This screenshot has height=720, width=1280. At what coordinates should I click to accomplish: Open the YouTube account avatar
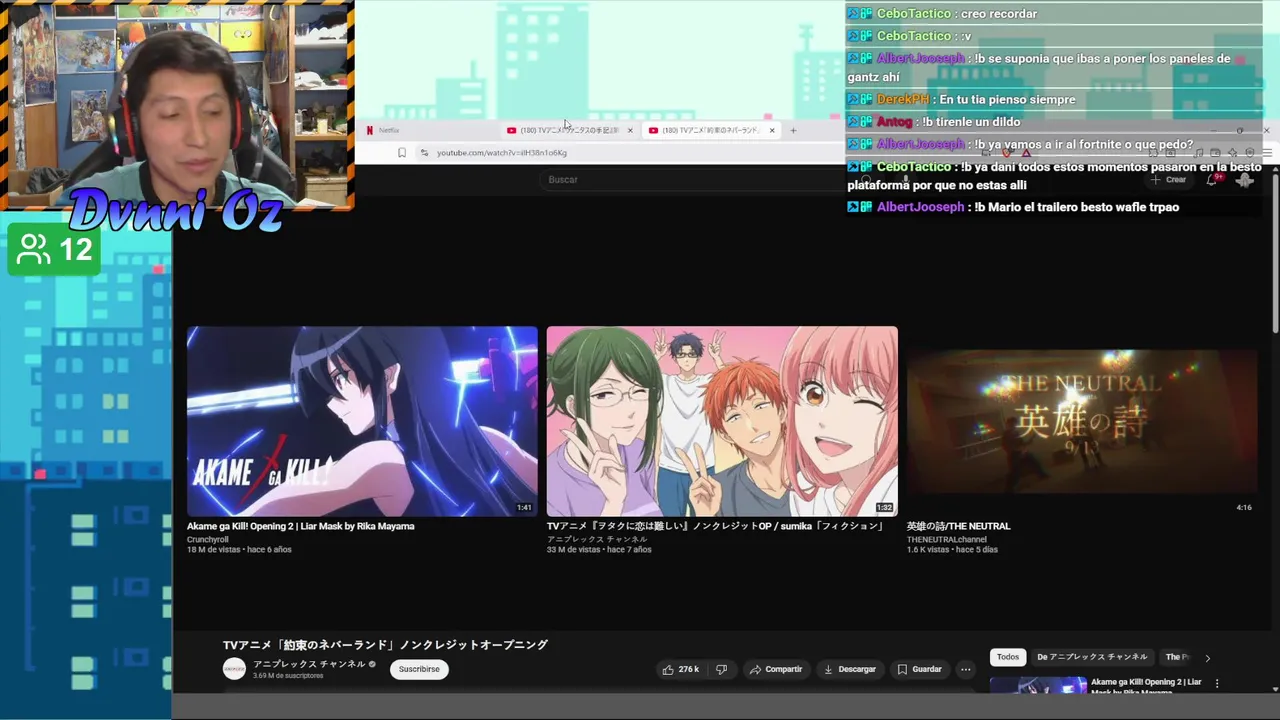[1245, 180]
